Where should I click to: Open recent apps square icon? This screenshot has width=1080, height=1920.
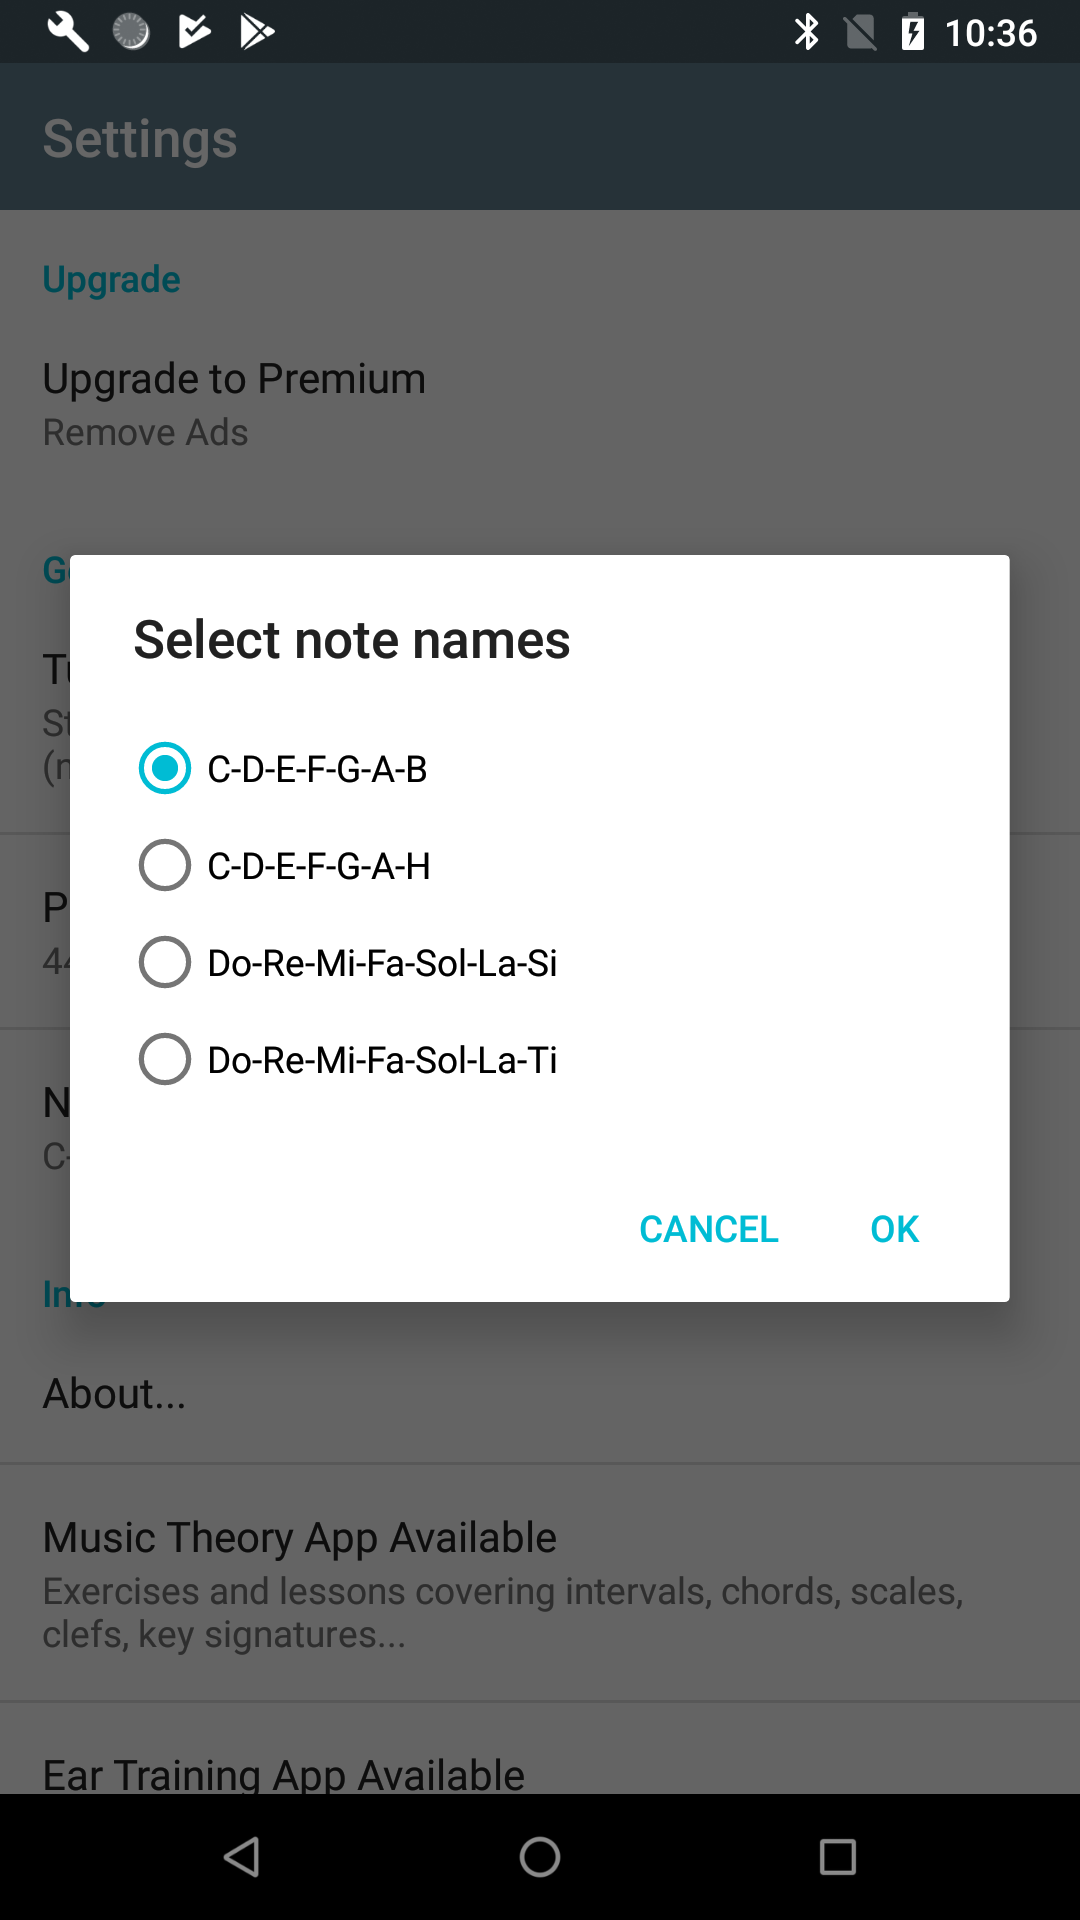pyautogui.click(x=838, y=1857)
